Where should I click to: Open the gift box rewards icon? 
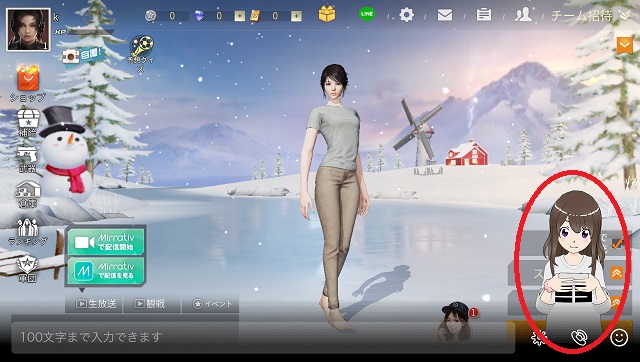[327, 15]
